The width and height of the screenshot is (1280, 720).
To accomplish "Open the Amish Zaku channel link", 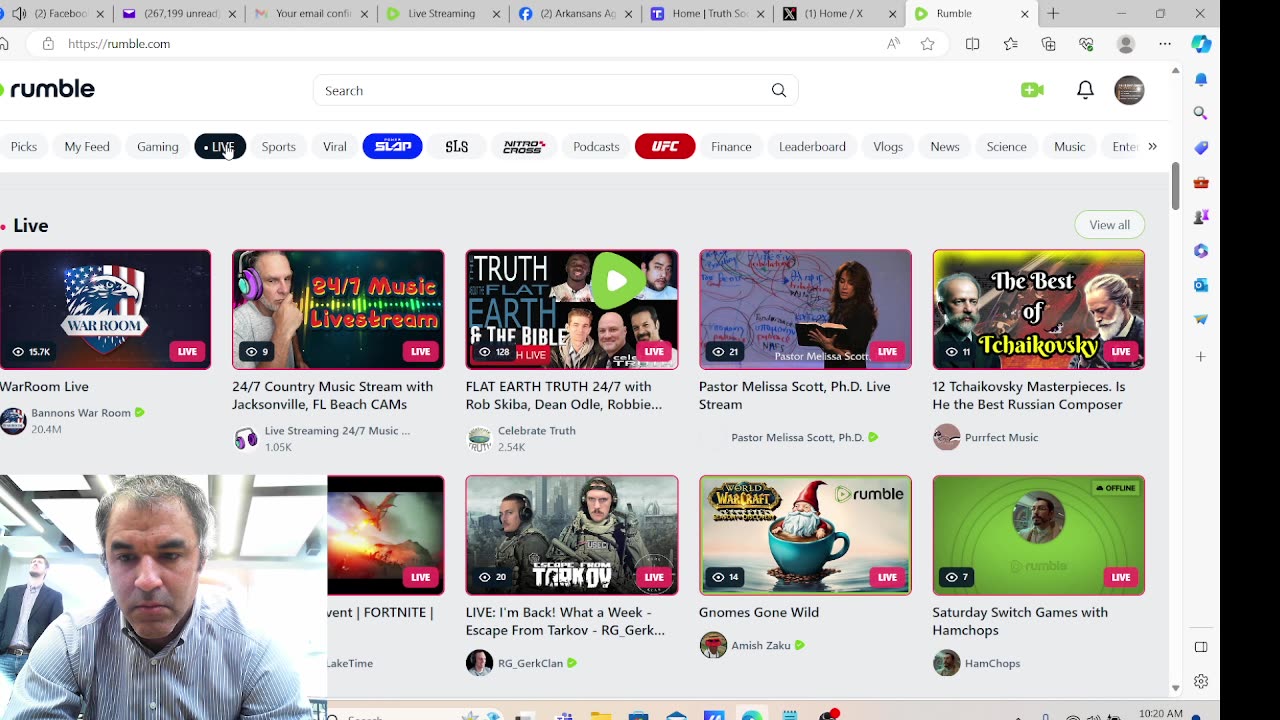I will (761, 645).
